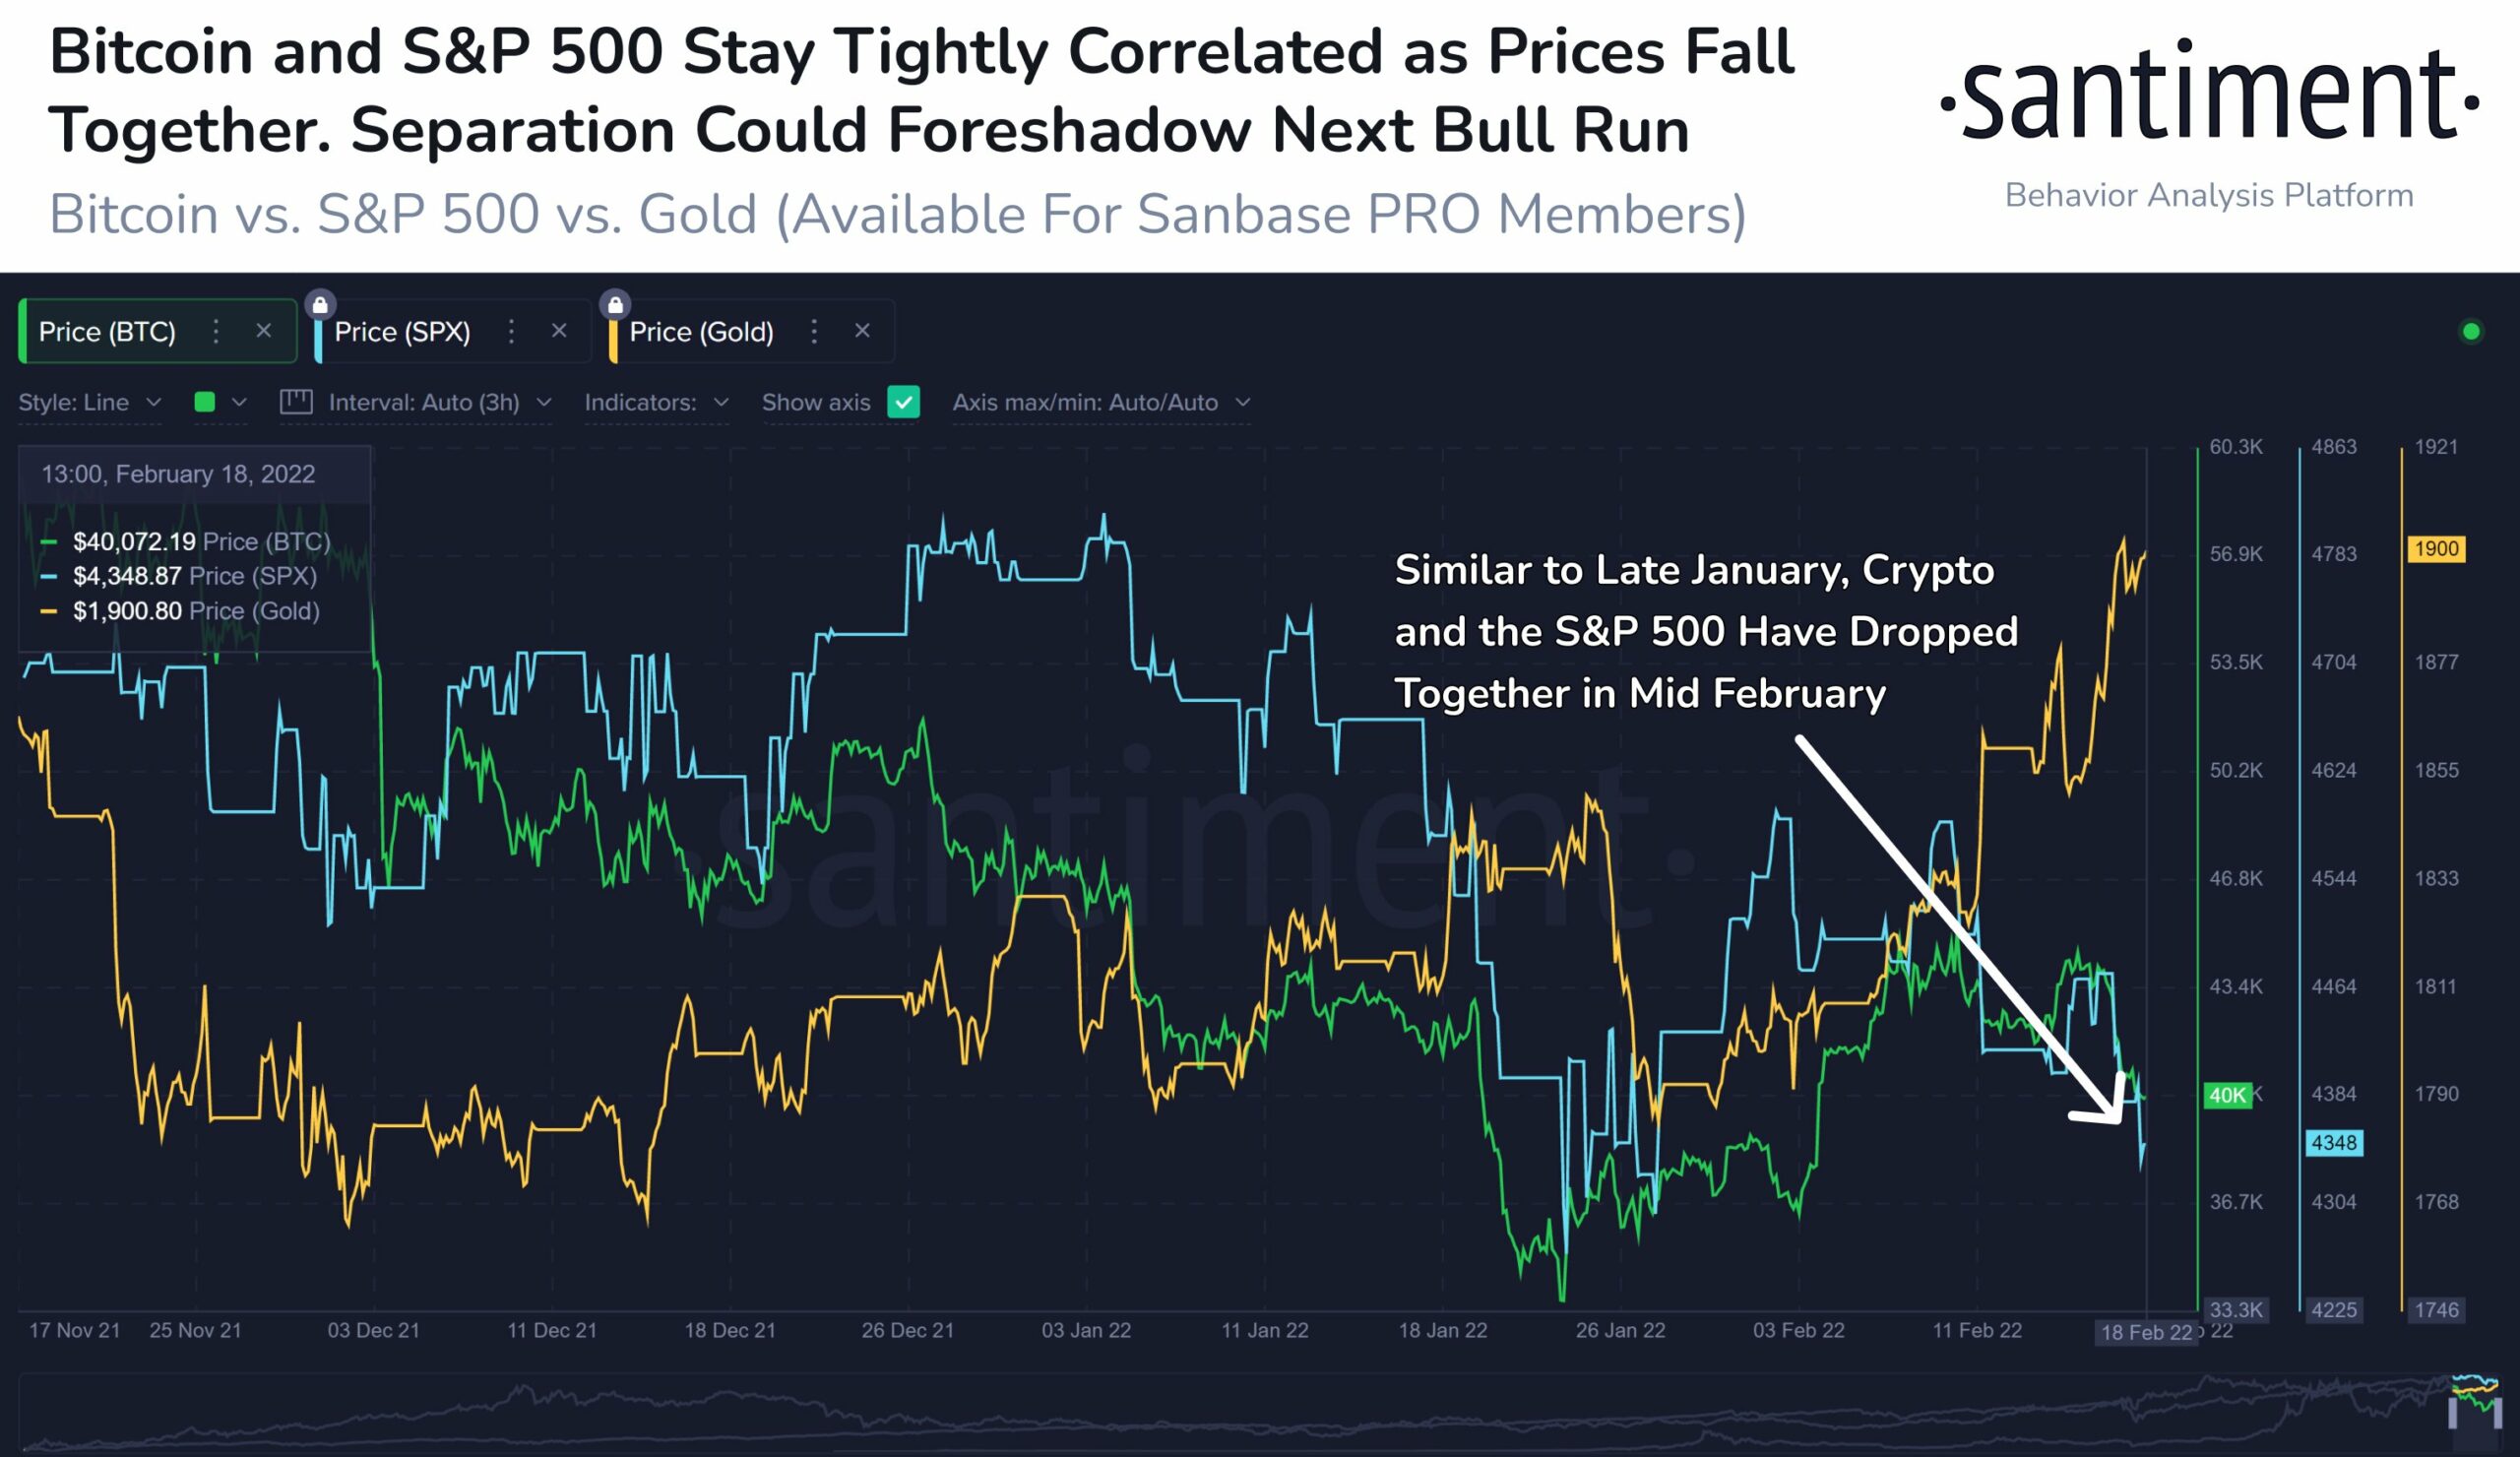Remove the Price (SPX) metric
This screenshot has height=1457, width=2520.
559,331
